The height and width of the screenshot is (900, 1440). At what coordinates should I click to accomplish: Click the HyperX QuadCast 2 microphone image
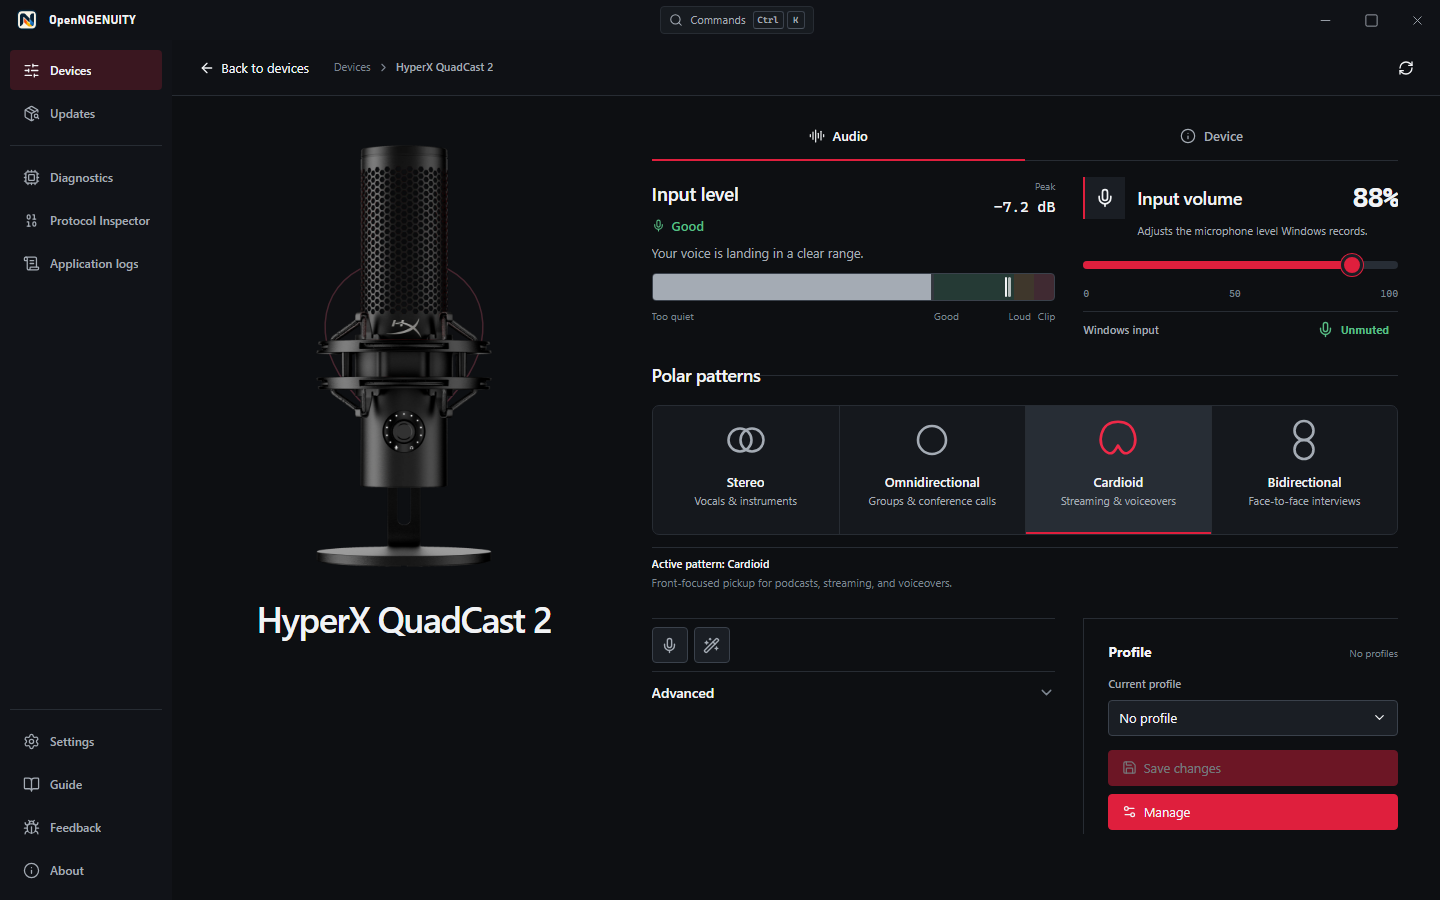(404, 356)
